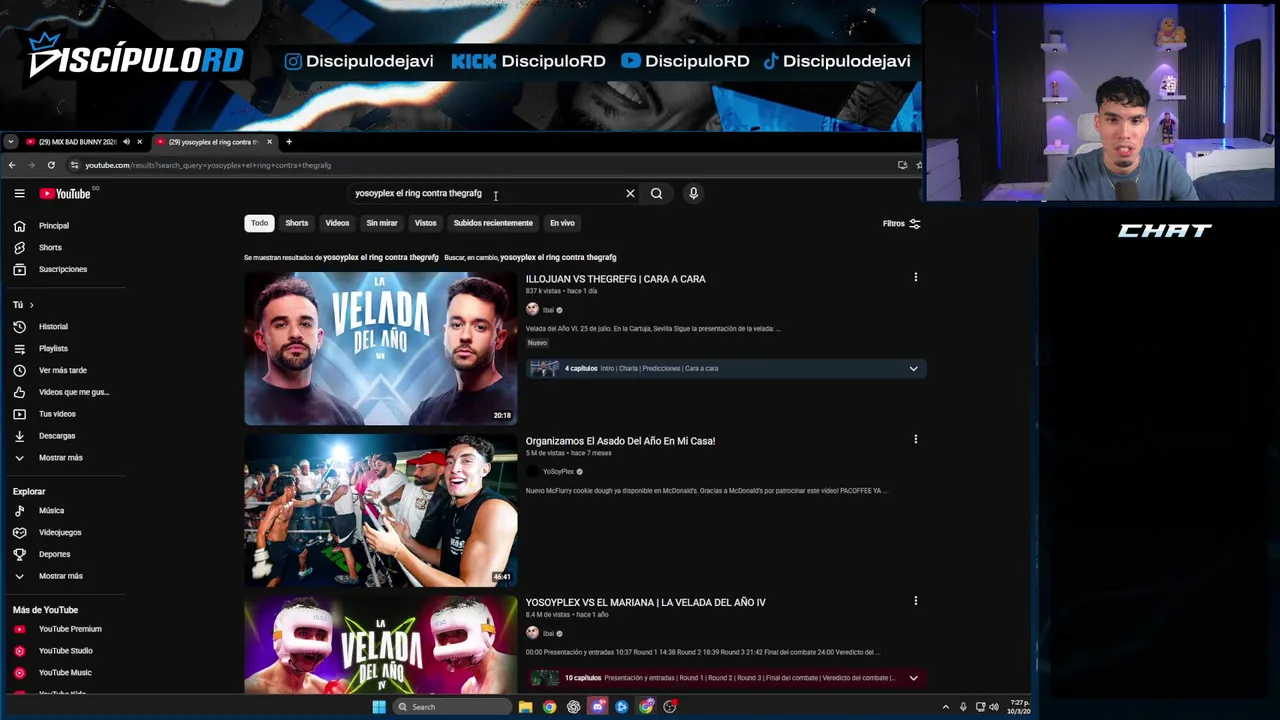Open options for Asado Del Año video

(x=915, y=440)
